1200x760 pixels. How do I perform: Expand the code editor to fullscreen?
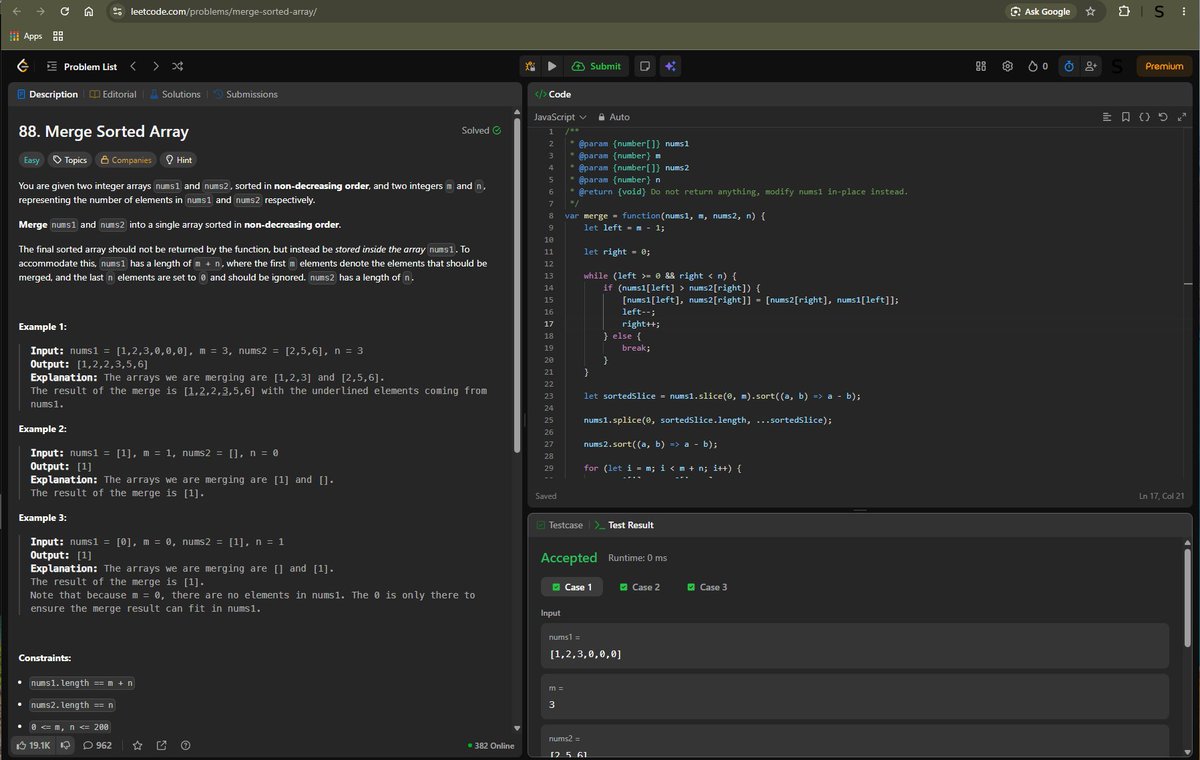1181,117
